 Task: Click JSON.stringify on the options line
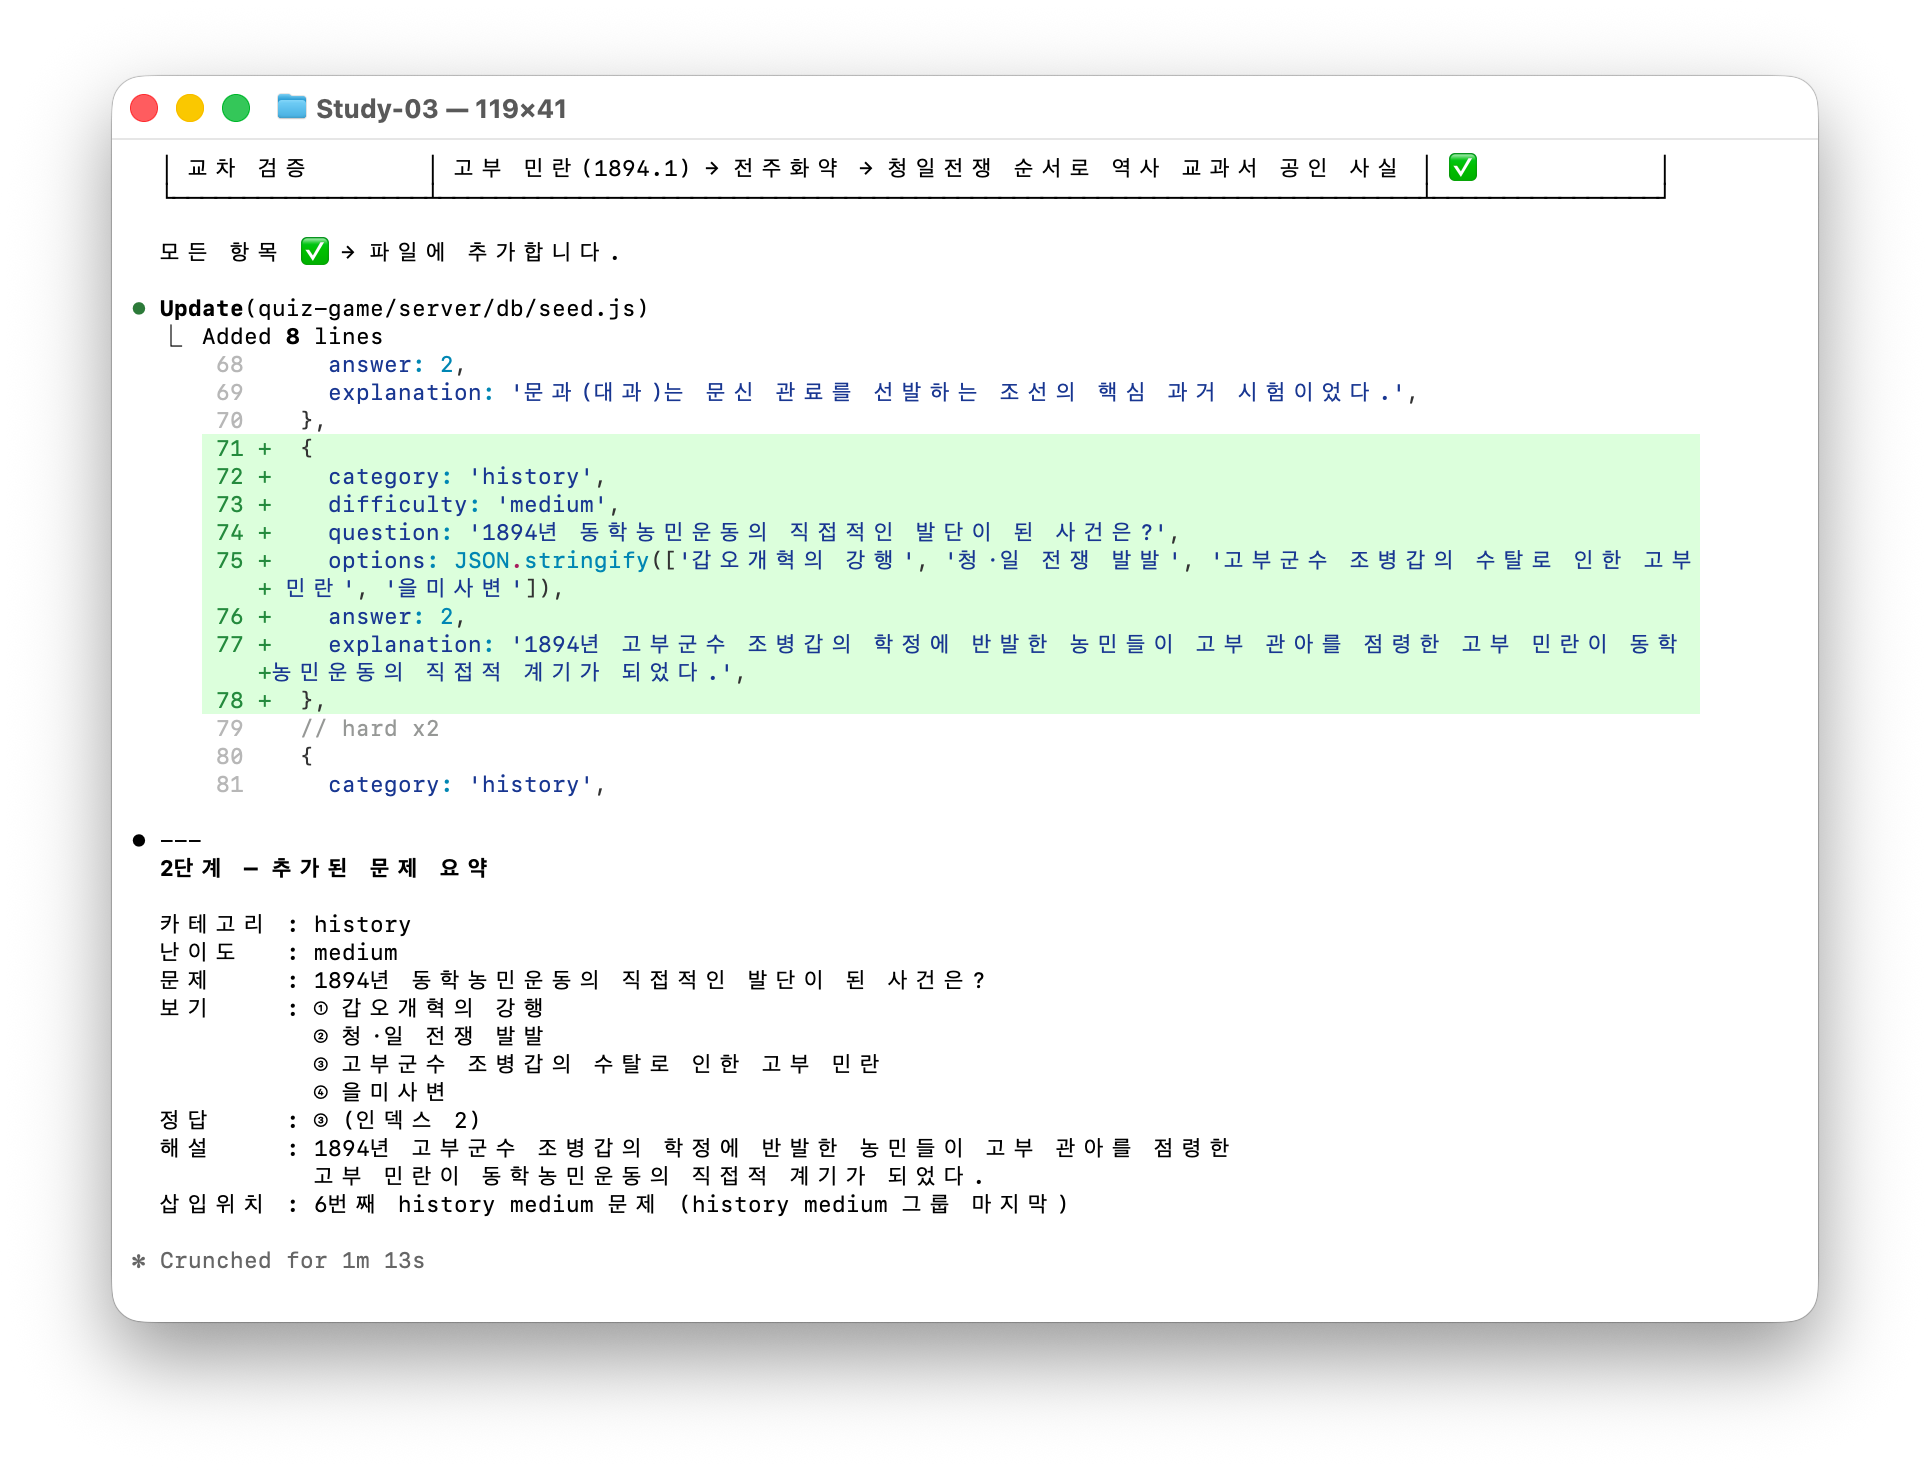[x=551, y=561]
